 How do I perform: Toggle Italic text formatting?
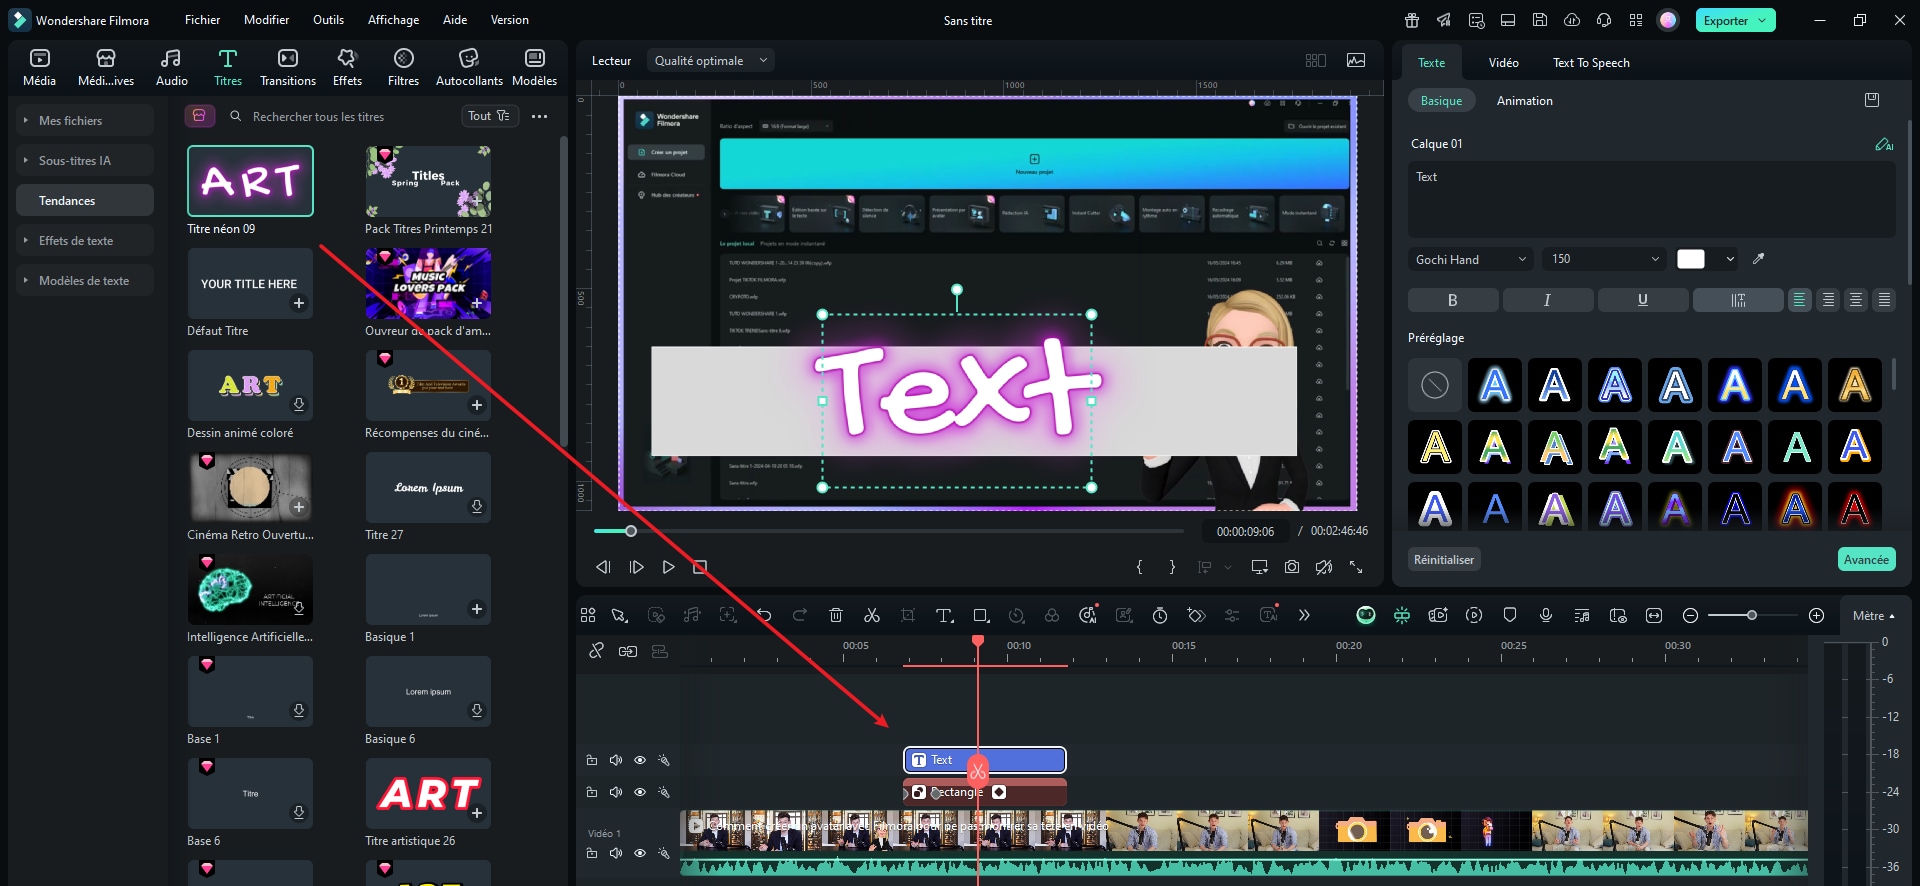pos(1547,300)
